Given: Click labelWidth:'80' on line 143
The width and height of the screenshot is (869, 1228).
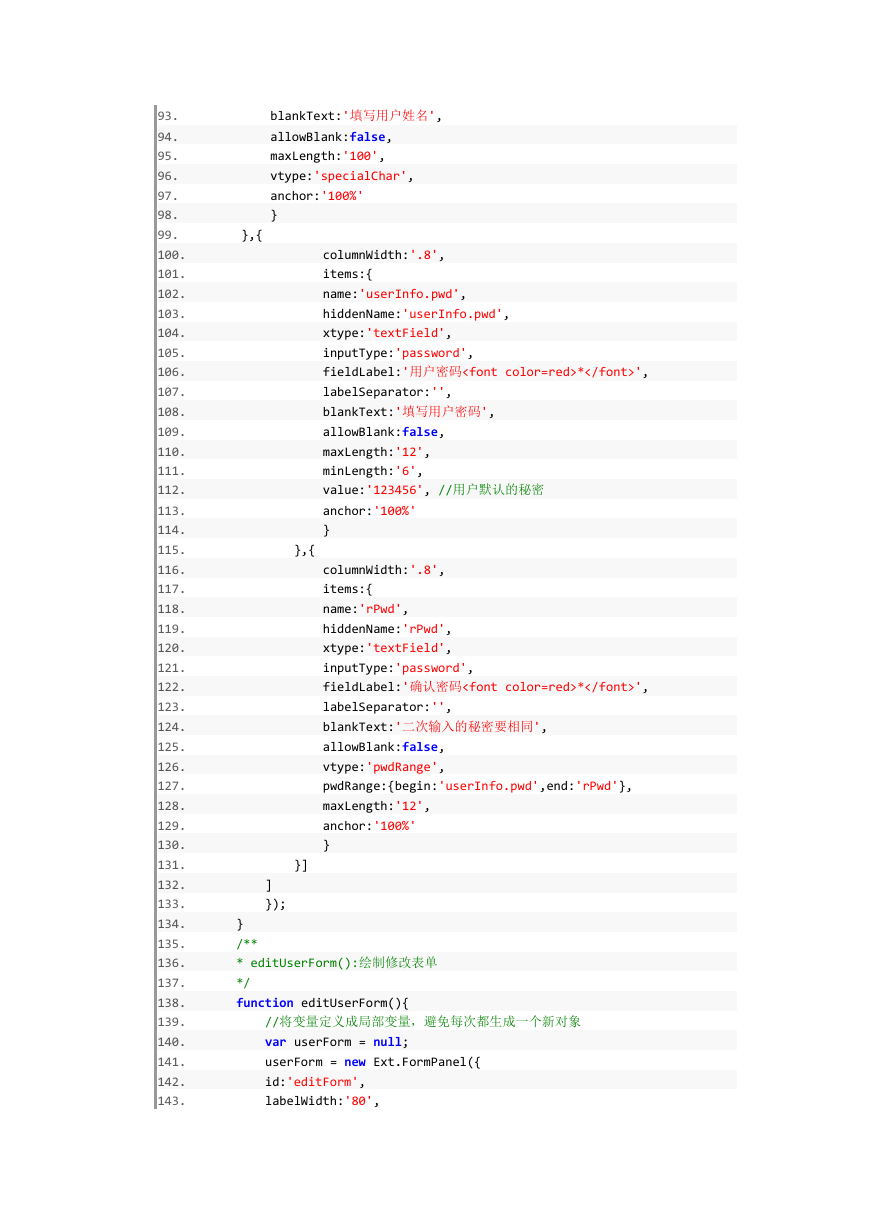Looking at the screenshot, I should (323, 1100).
